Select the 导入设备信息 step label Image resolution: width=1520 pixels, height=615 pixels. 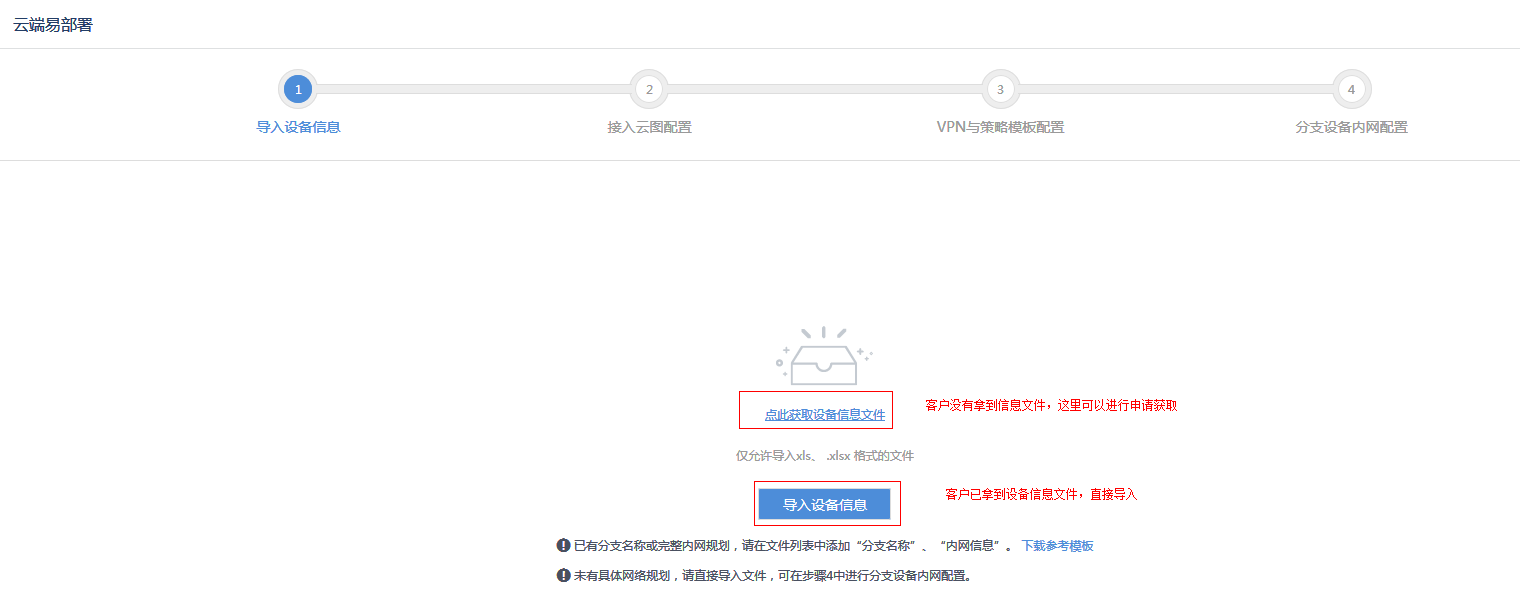pos(298,127)
